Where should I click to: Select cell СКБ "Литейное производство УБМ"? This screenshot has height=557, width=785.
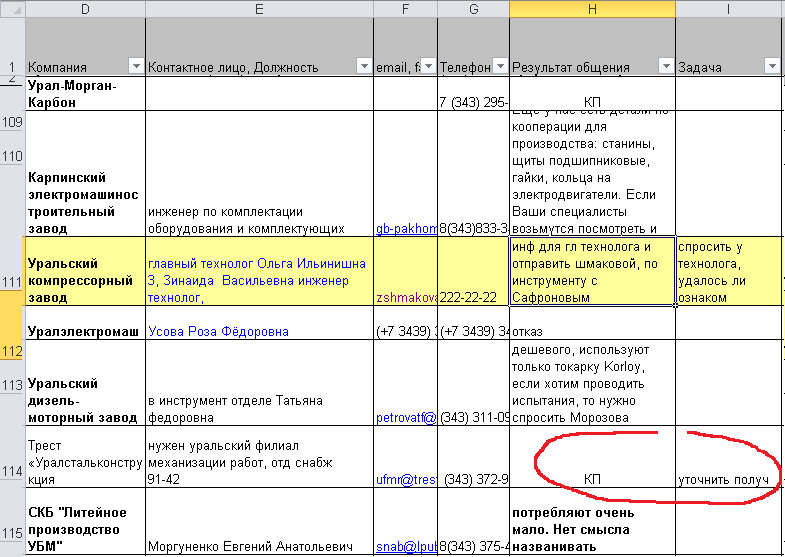click(x=85, y=521)
